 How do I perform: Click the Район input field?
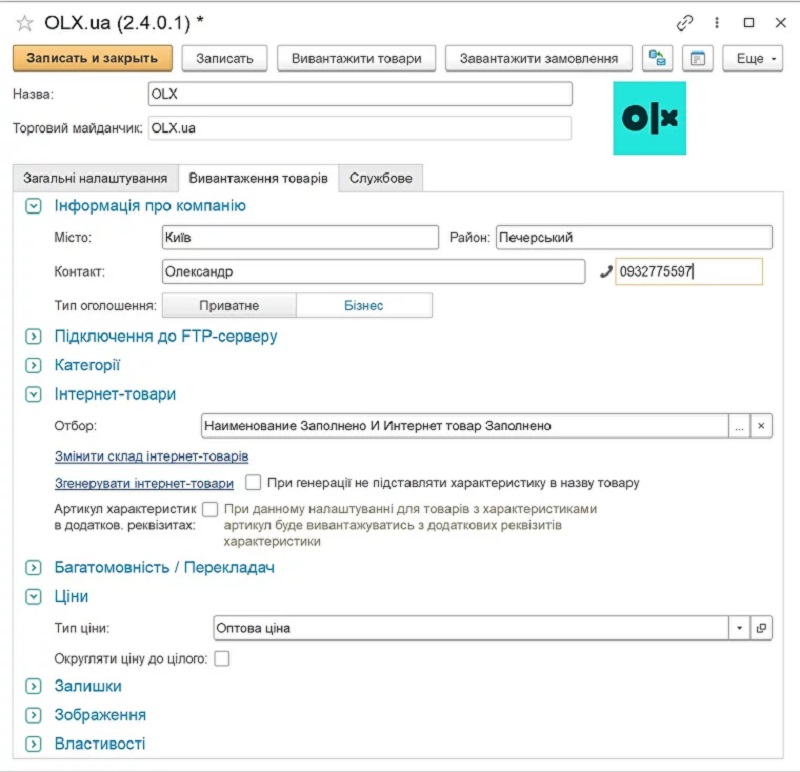pyautogui.click(x=634, y=238)
